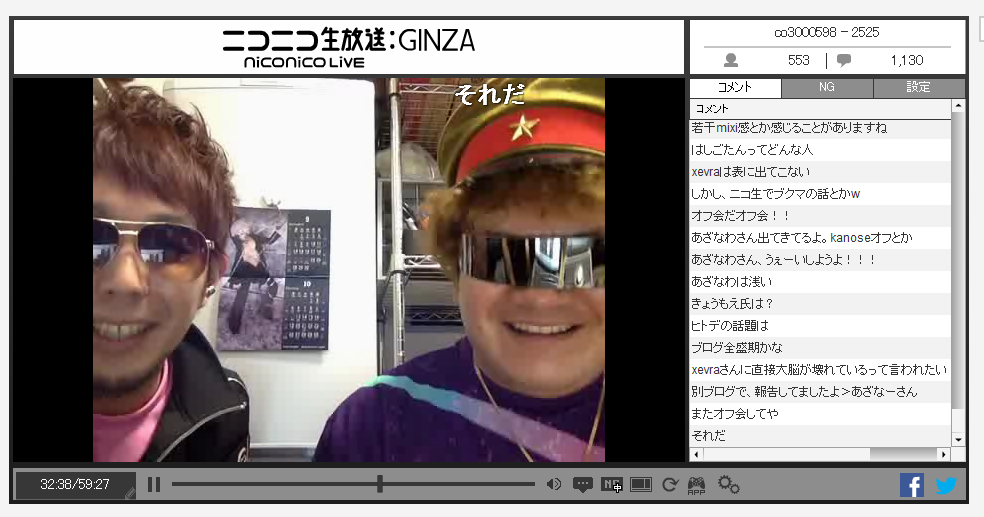Select comment 'ヒトデの話題は'

(820, 326)
